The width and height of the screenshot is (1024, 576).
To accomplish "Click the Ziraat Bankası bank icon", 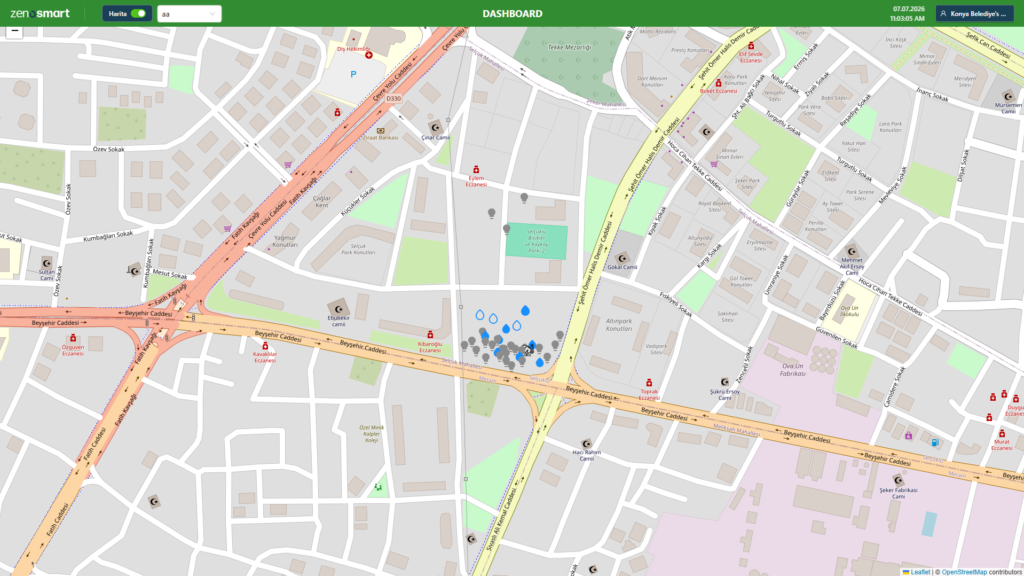I will (x=381, y=131).
